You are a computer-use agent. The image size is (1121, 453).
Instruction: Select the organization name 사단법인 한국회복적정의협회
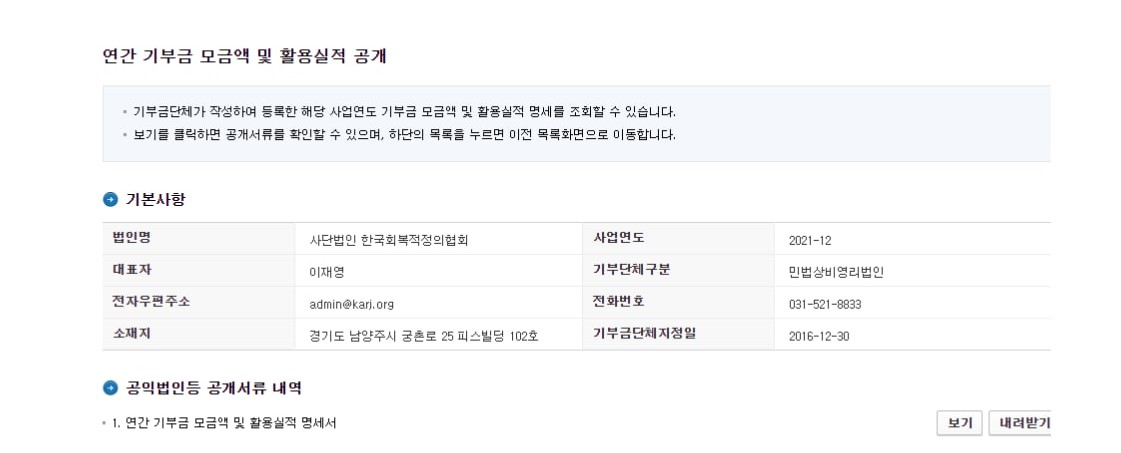point(389,240)
